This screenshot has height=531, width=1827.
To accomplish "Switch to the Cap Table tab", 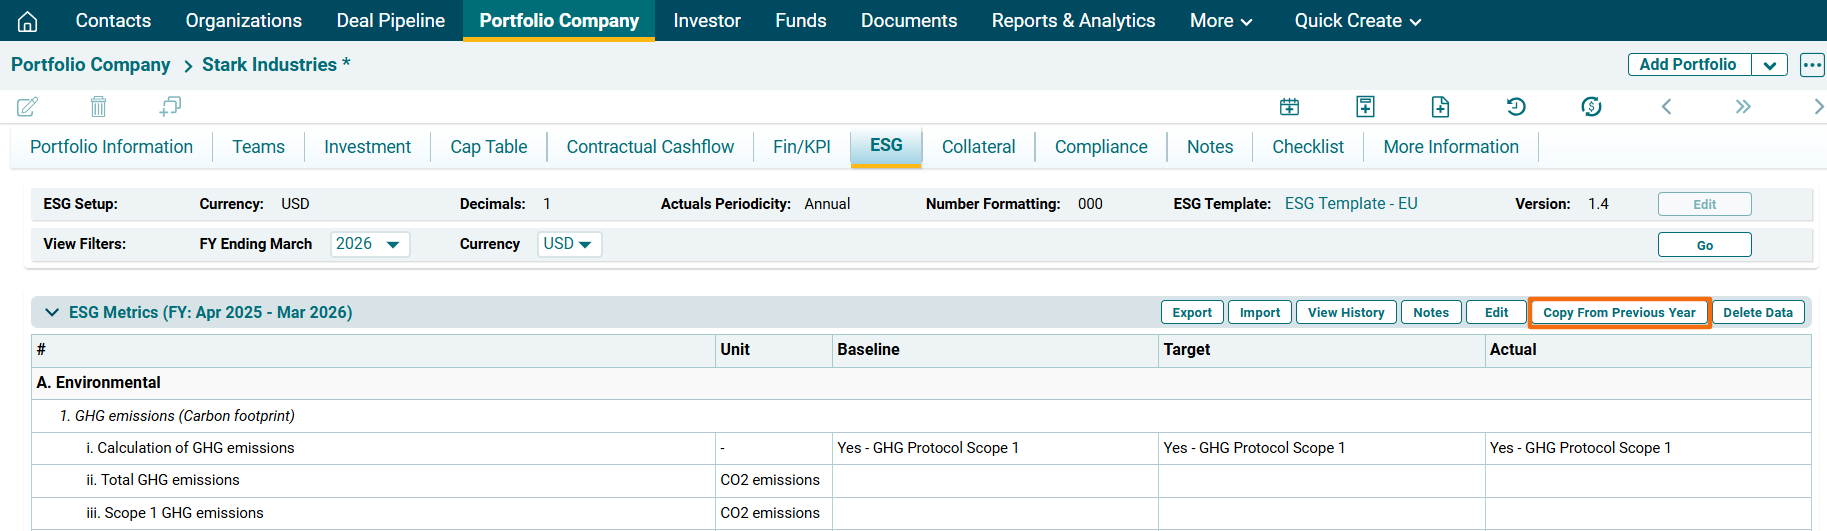I will (x=488, y=147).
